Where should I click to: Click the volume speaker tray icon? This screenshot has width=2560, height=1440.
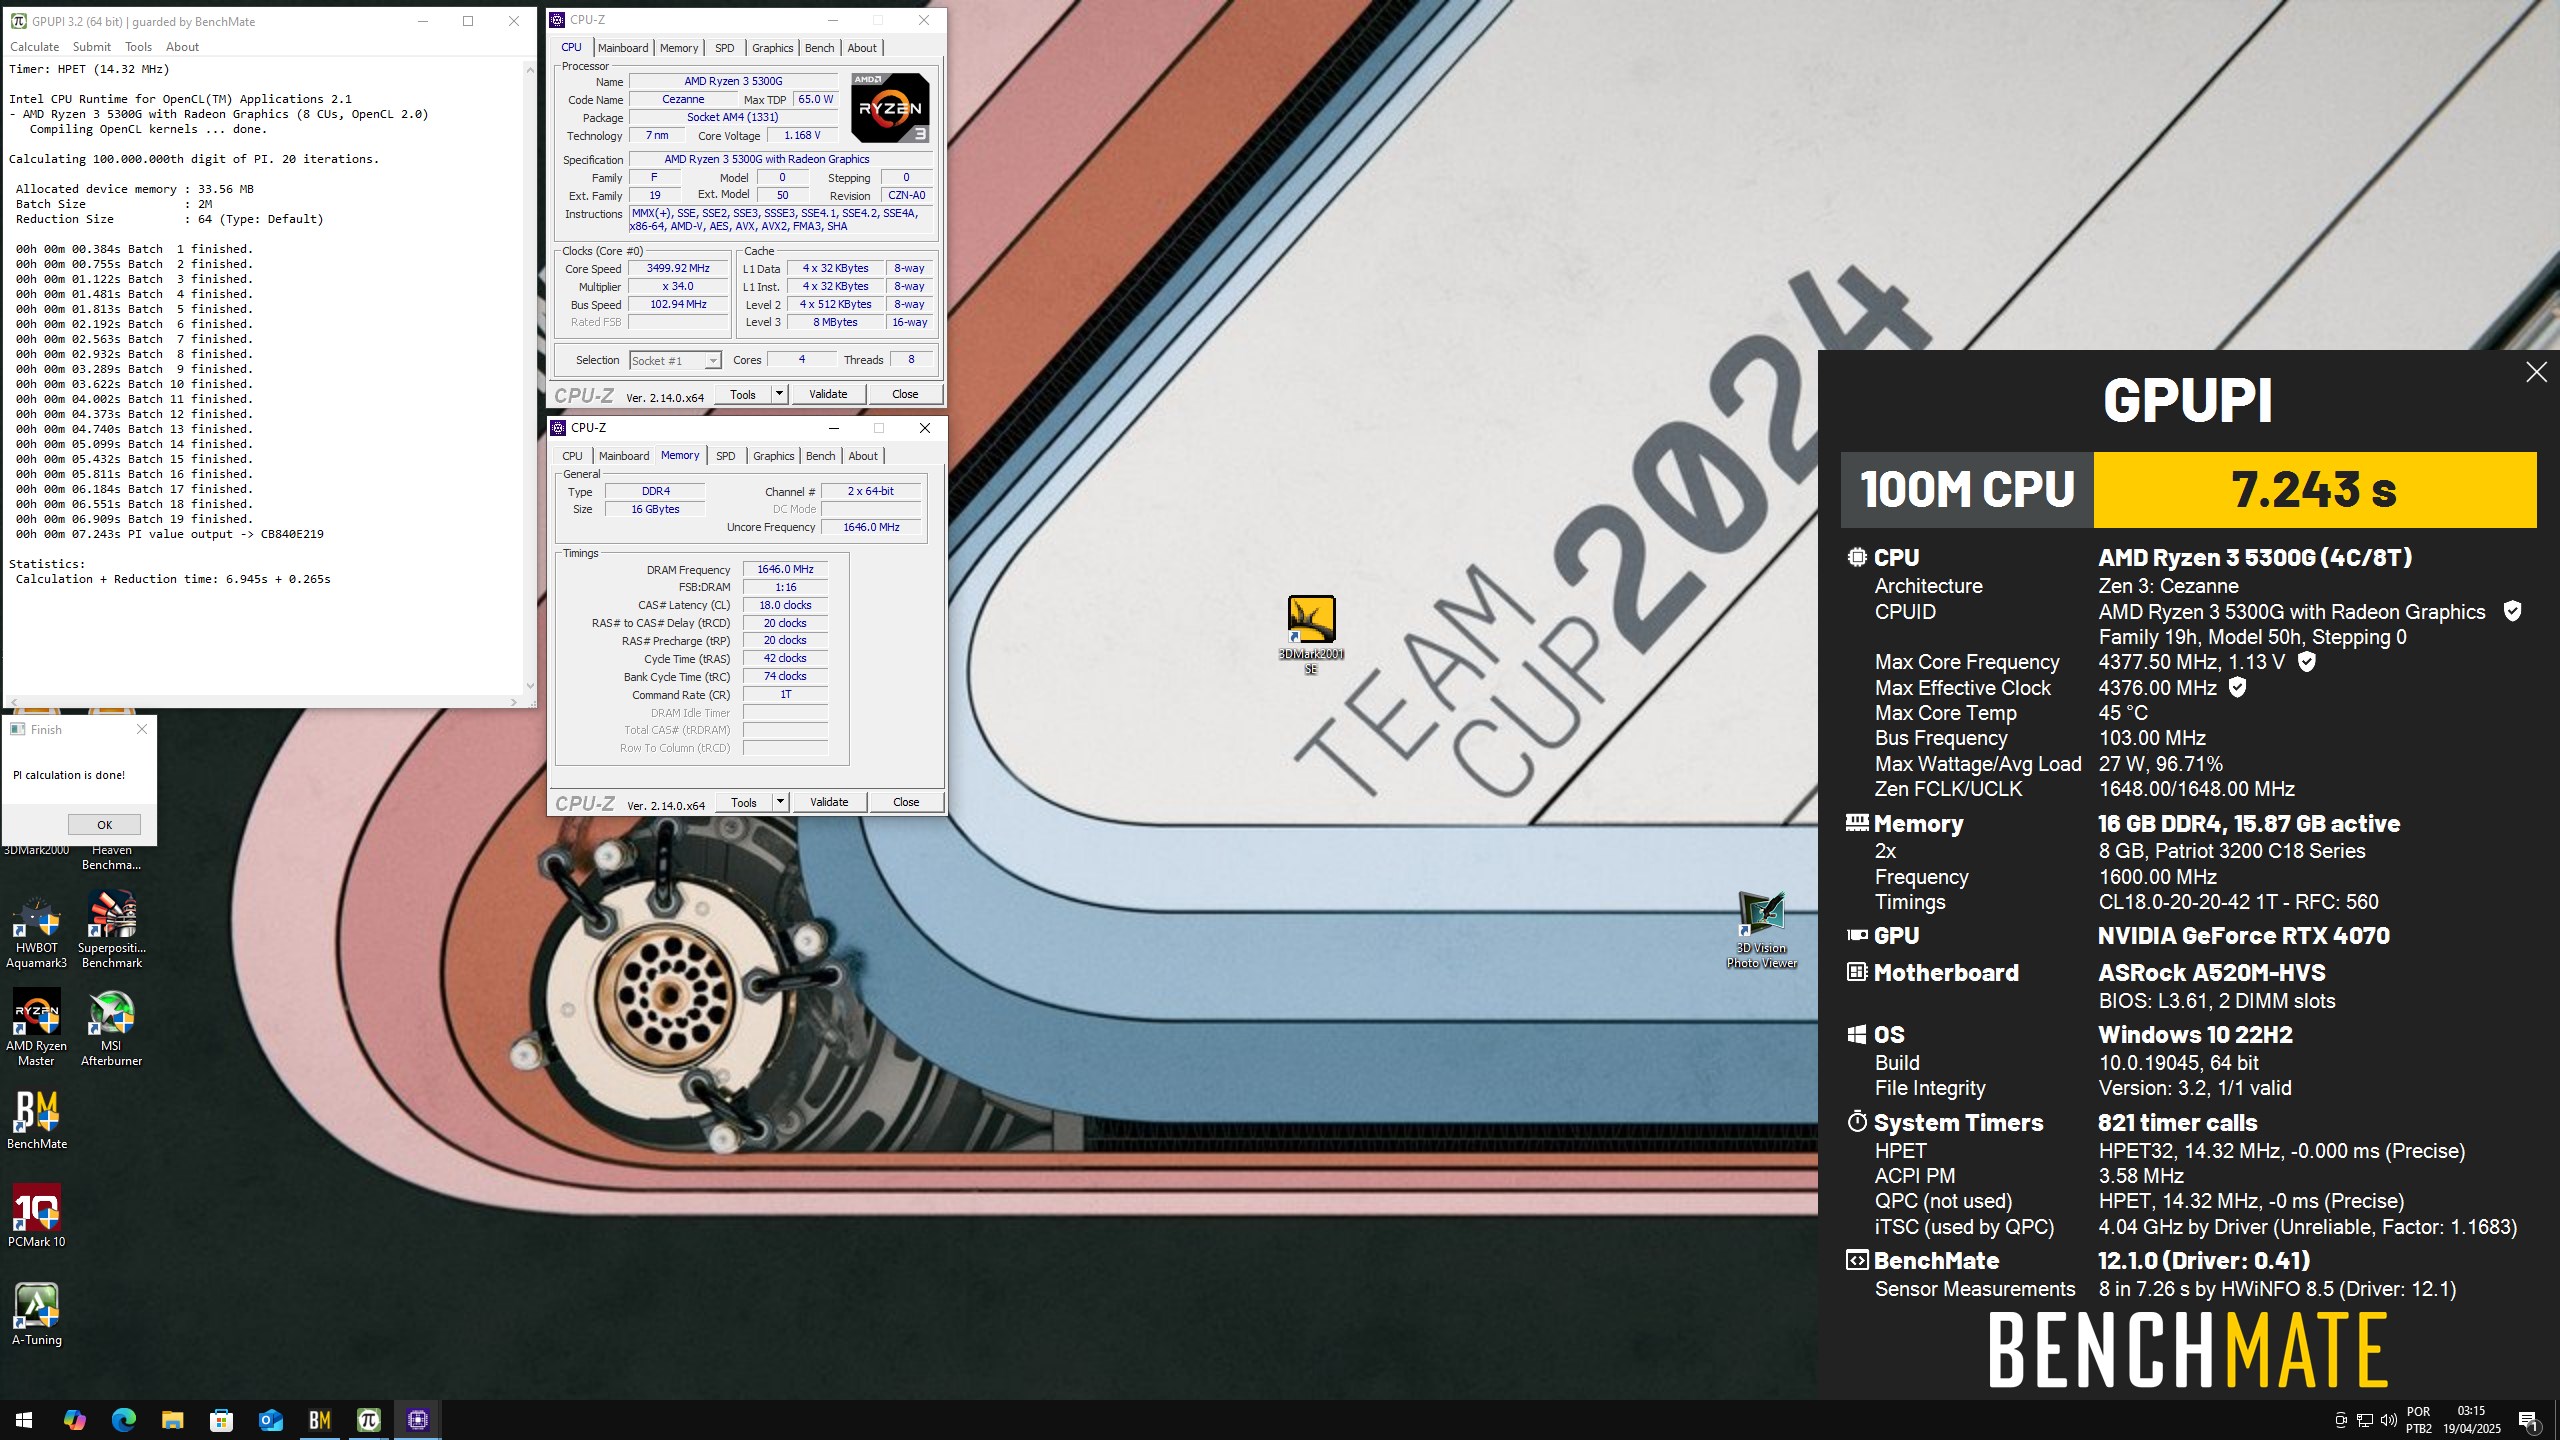[x=2389, y=1420]
